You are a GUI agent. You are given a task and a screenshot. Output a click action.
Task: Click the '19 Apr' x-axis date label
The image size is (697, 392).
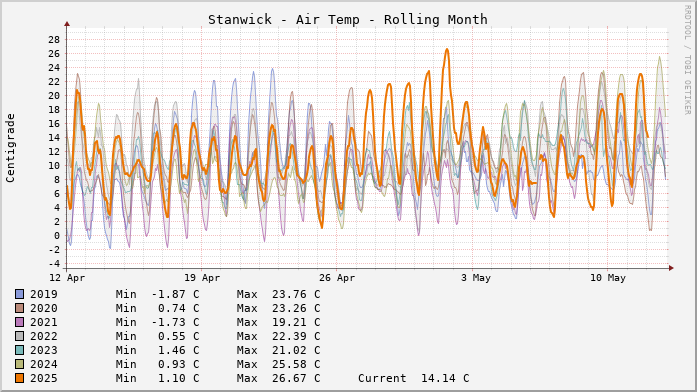point(202,278)
